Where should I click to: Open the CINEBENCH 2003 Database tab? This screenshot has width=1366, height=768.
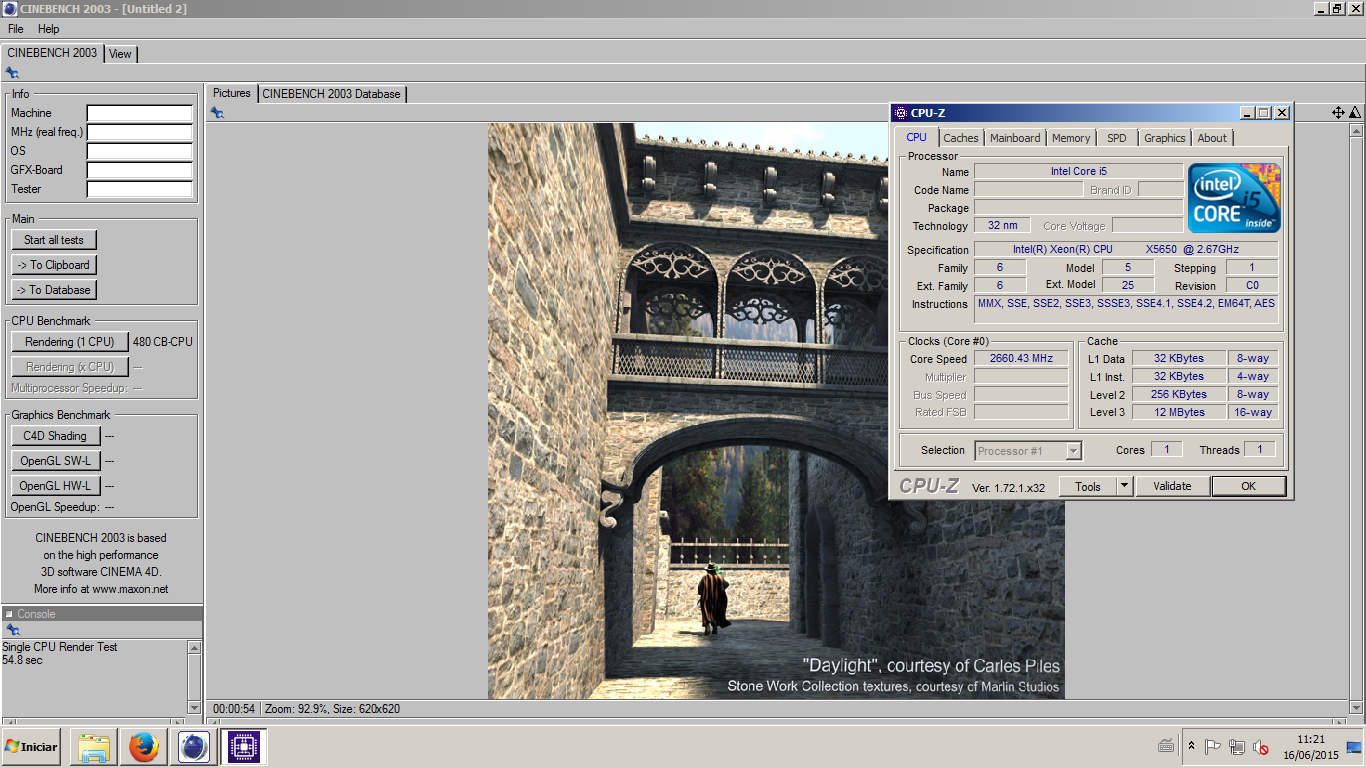pyautogui.click(x=332, y=94)
